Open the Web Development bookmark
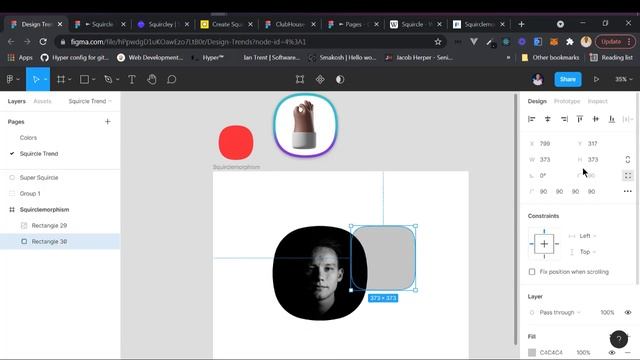640x360 pixels. pos(150,58)
